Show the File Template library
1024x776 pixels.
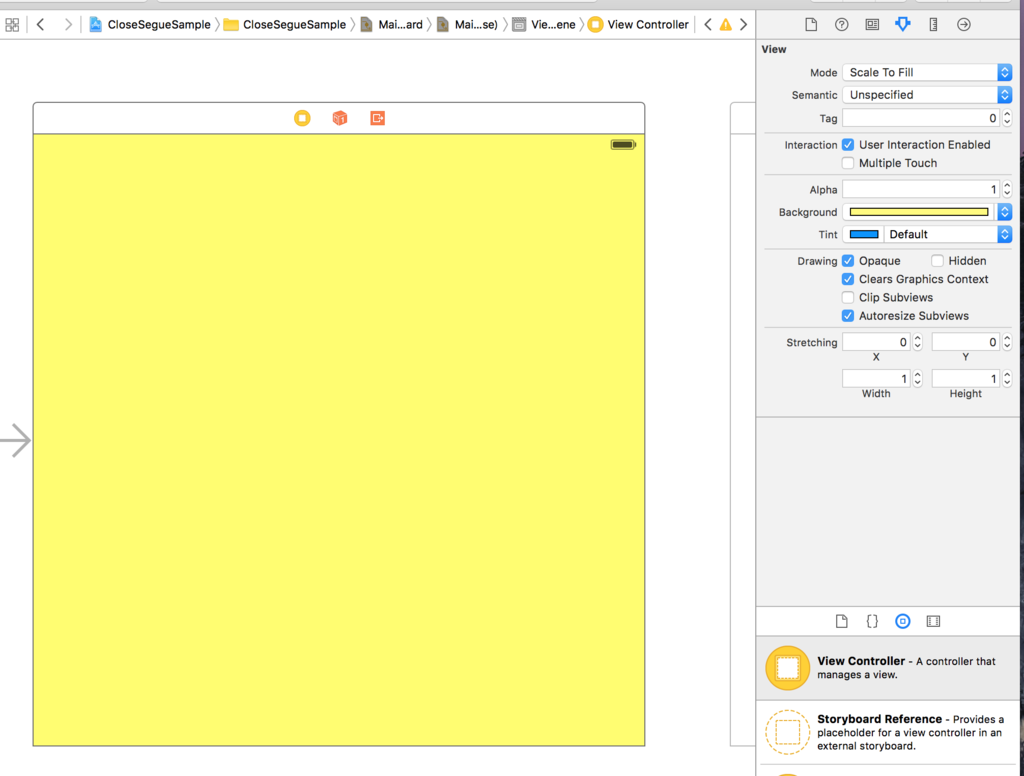[842, 621]
